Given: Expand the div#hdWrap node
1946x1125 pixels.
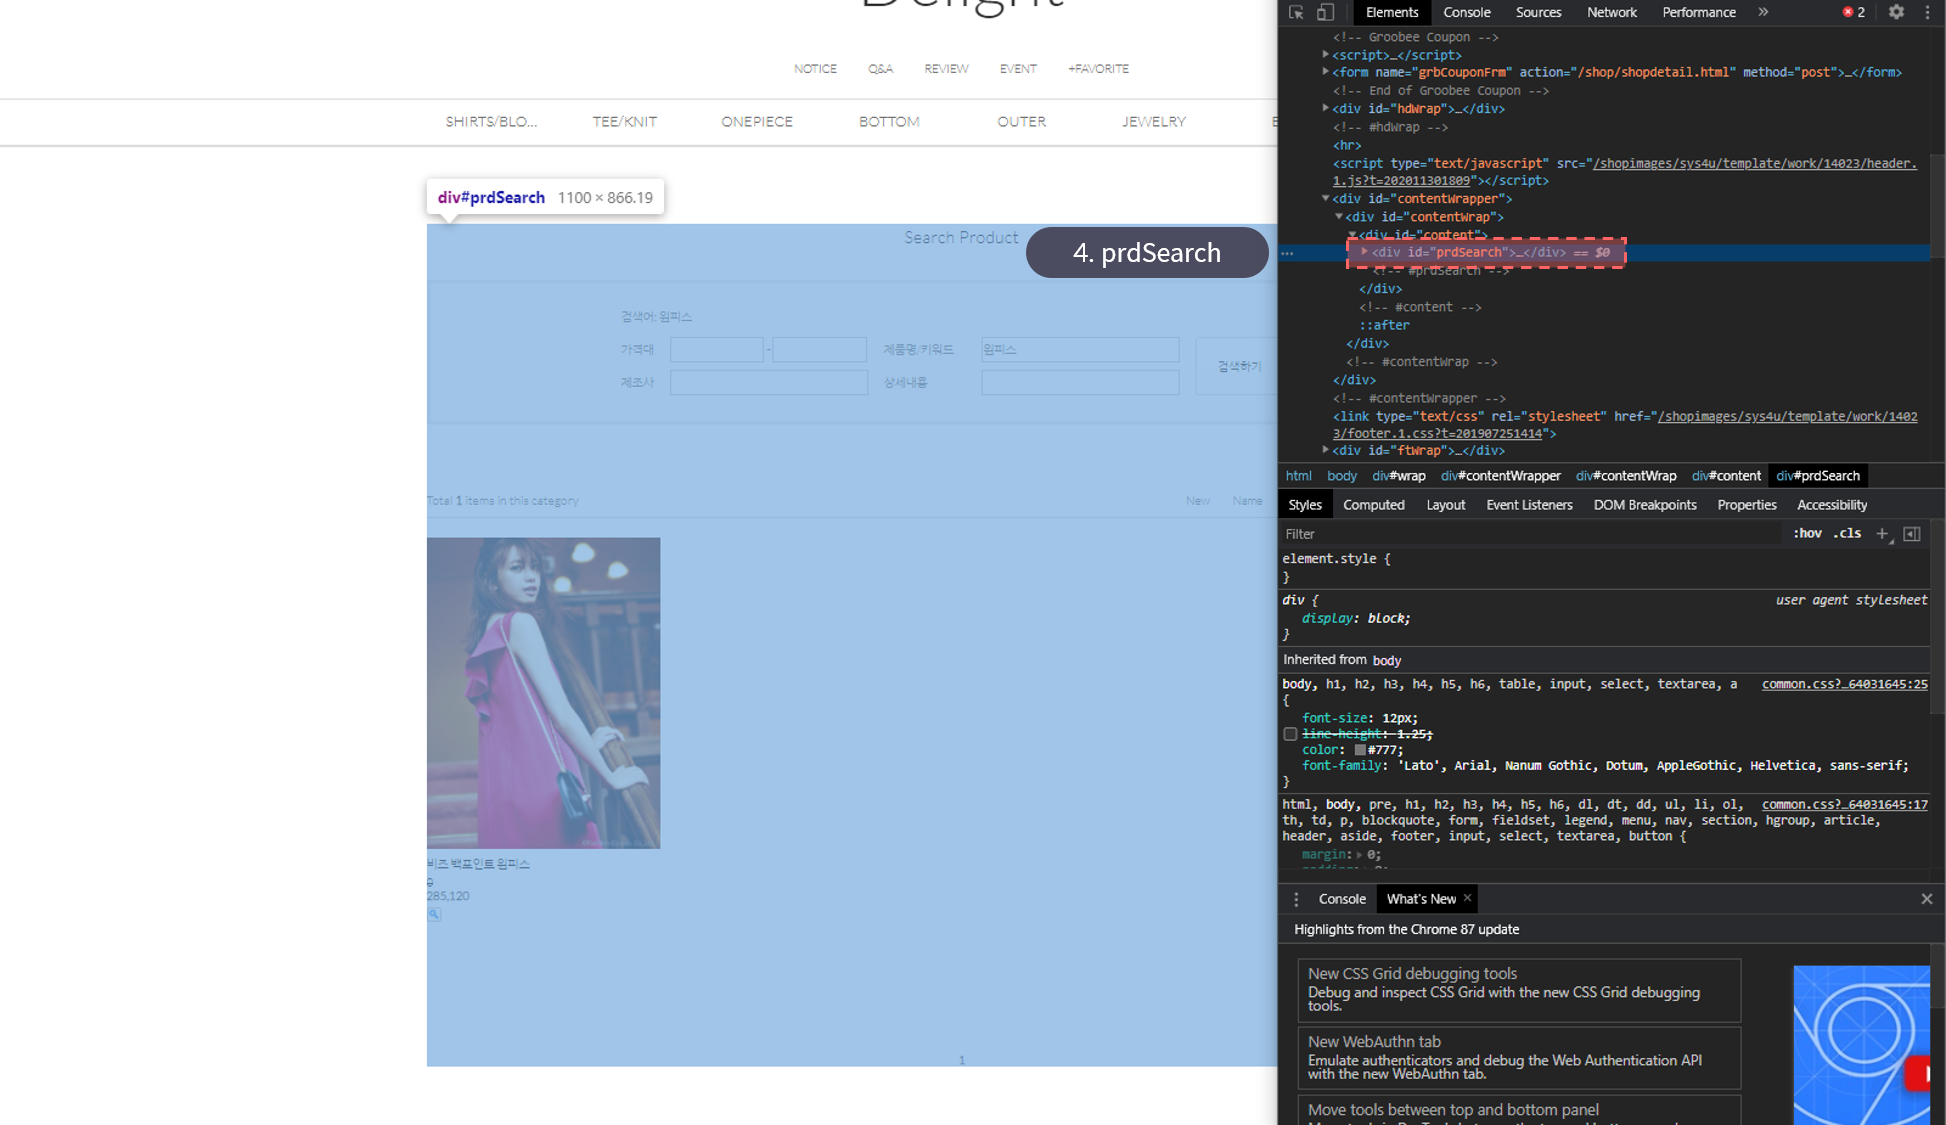Looking at the screenshot, I should tap(1326, 108).
